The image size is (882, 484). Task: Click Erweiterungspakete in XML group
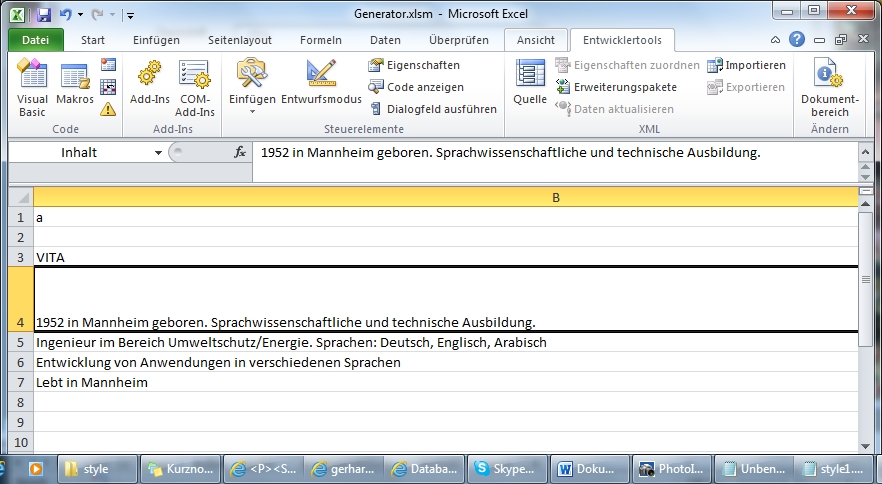616,87
